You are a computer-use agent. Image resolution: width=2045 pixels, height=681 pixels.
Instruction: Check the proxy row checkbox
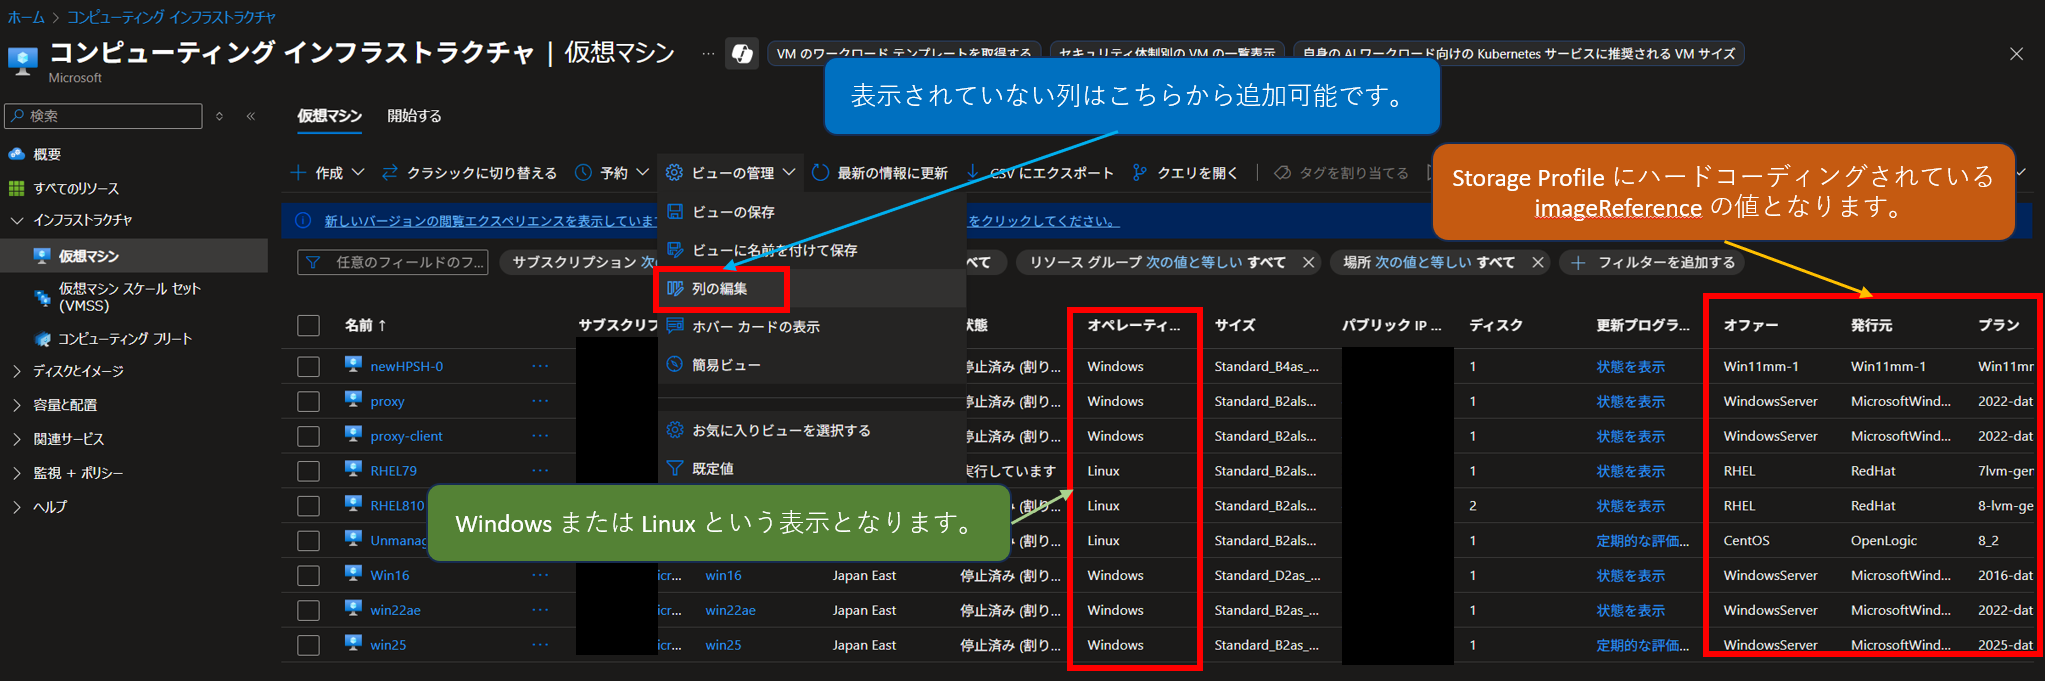click(x=308, y=401)
